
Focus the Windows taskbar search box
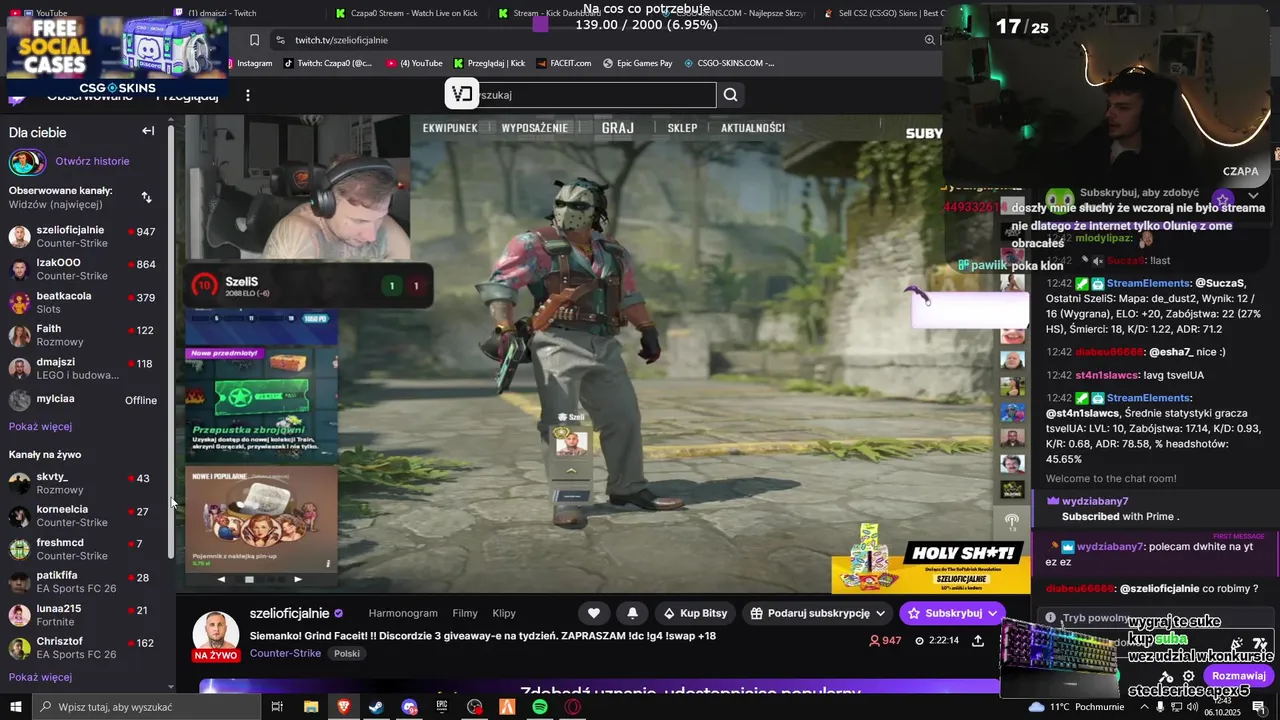click(145, 707)
